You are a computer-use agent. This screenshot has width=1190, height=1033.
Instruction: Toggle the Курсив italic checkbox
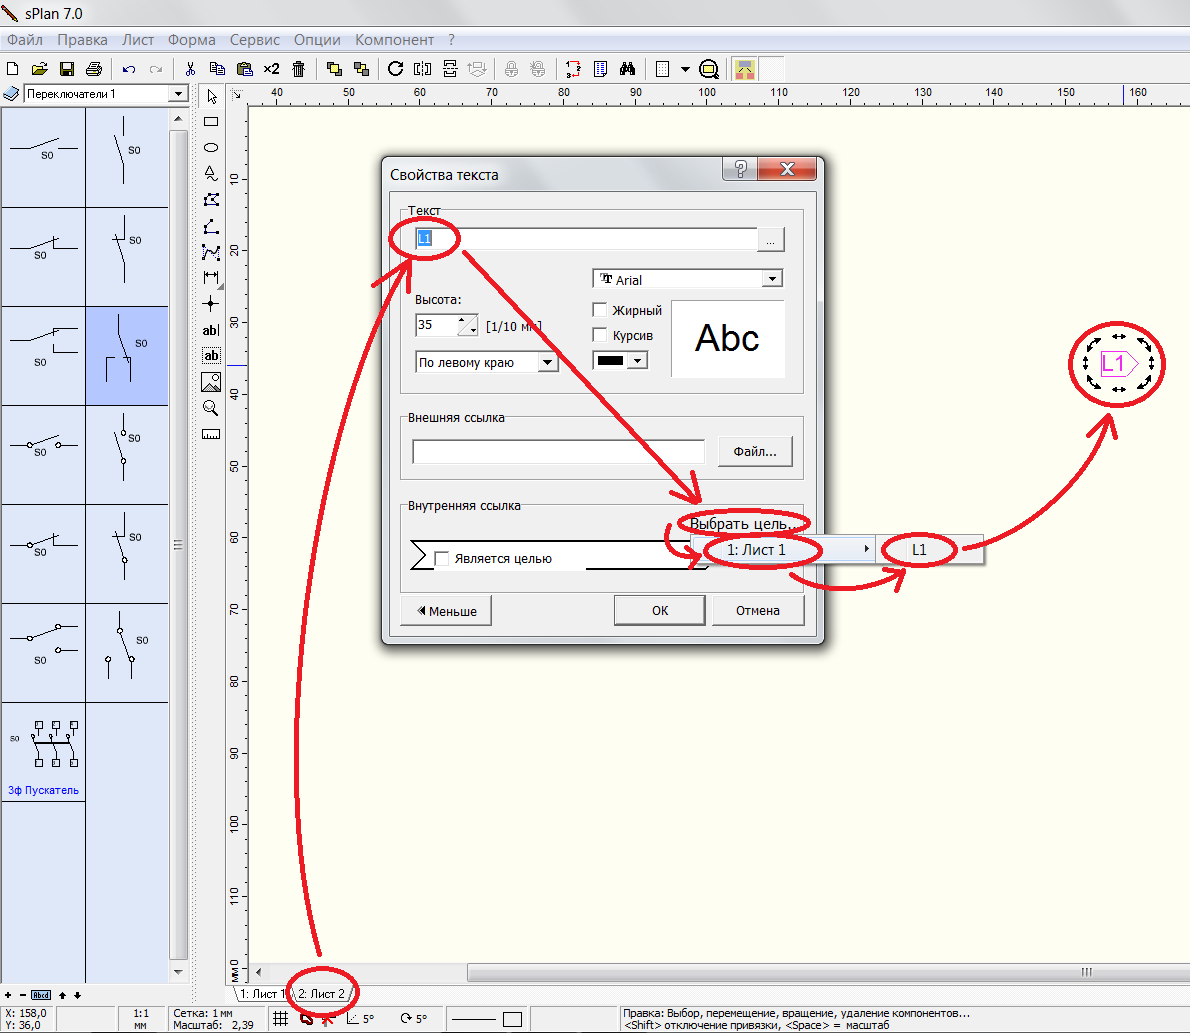600,335
